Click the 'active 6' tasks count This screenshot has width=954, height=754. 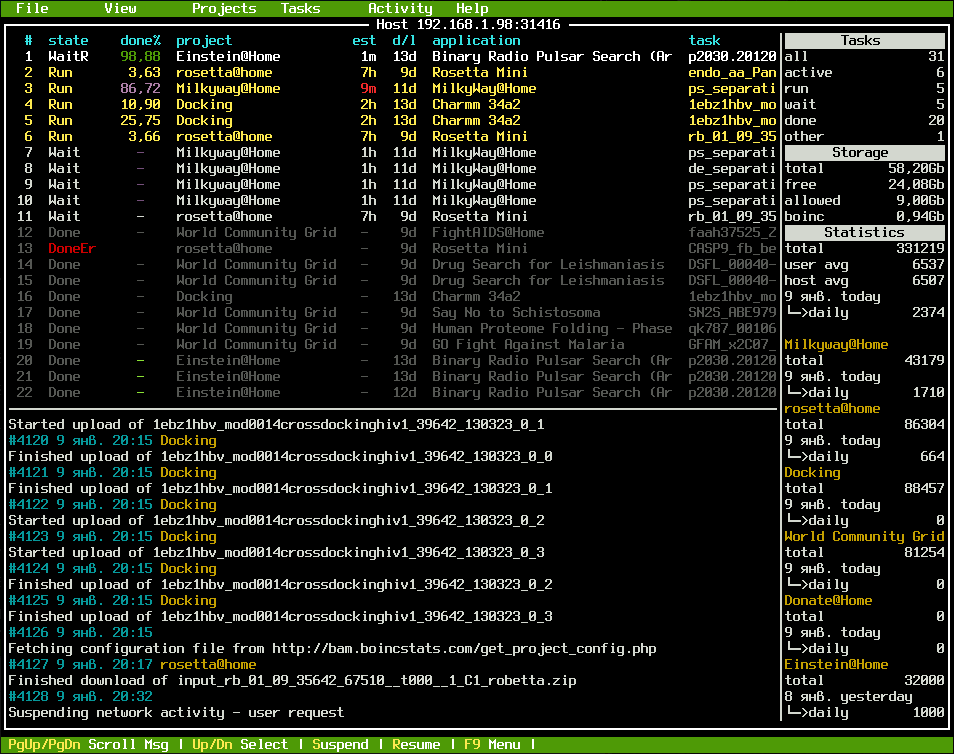(x=864, y=72)
